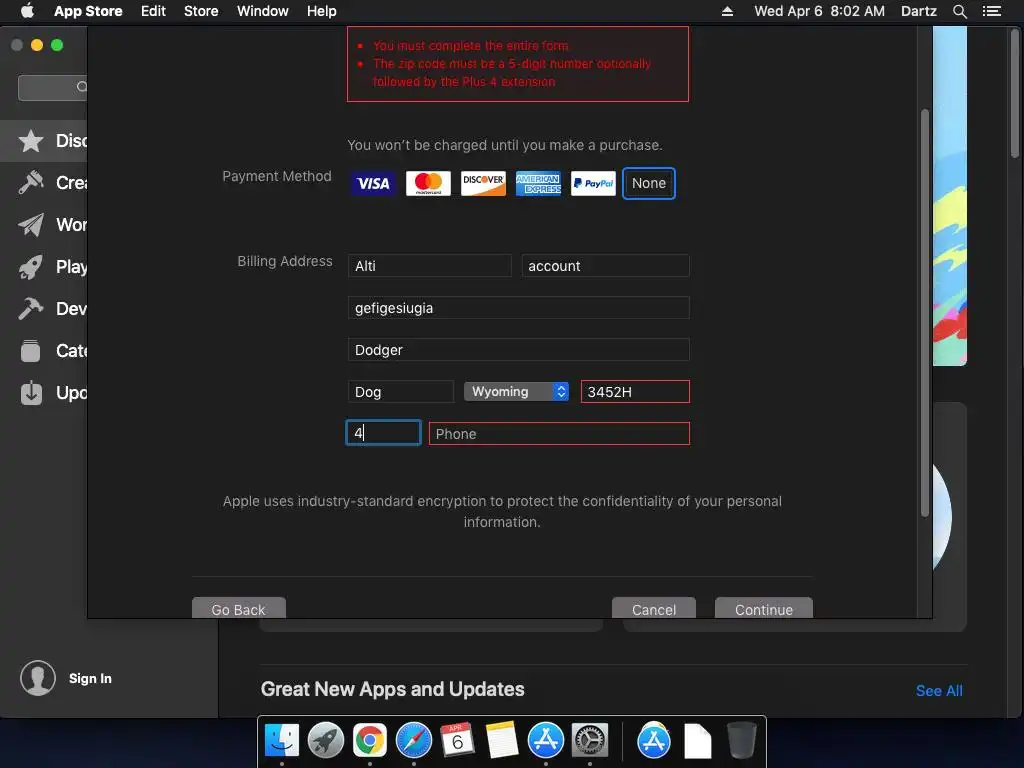Image resolution: width=1024 pixels, height=768 pixels.
Task: Open the Play section rocket icon
Action: [31, 266]
